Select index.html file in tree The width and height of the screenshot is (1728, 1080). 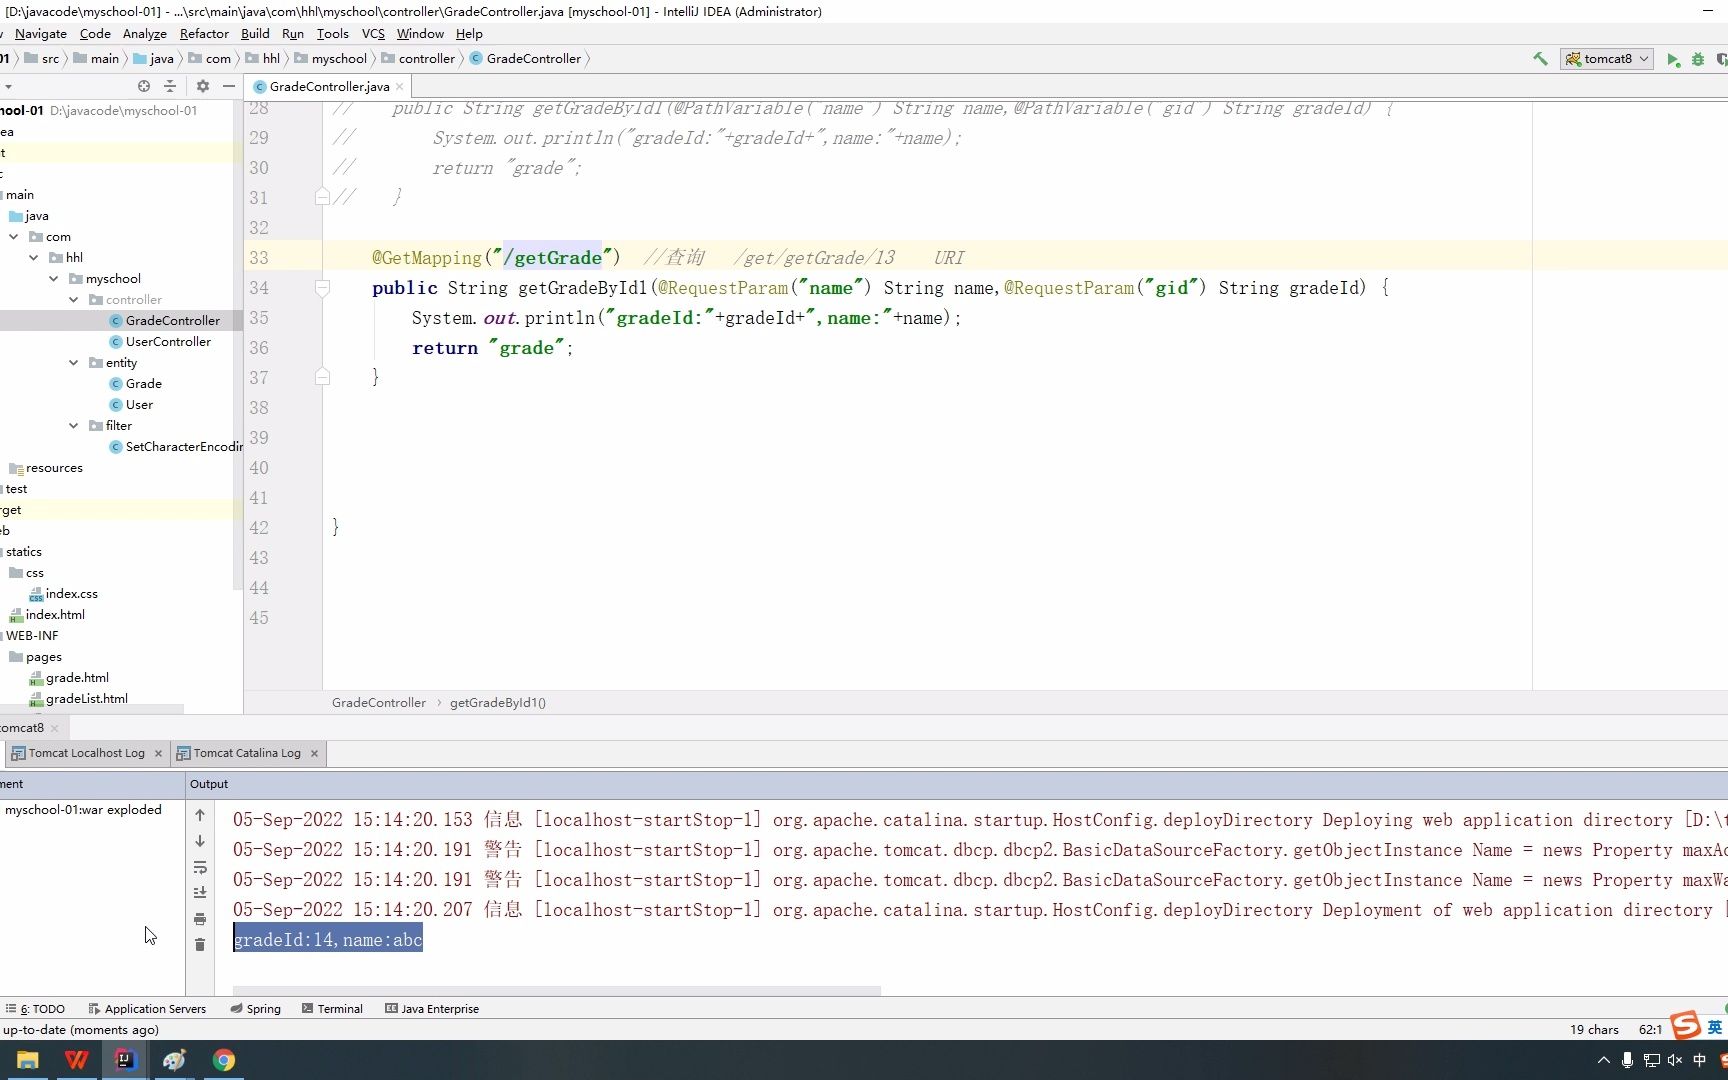47,615
